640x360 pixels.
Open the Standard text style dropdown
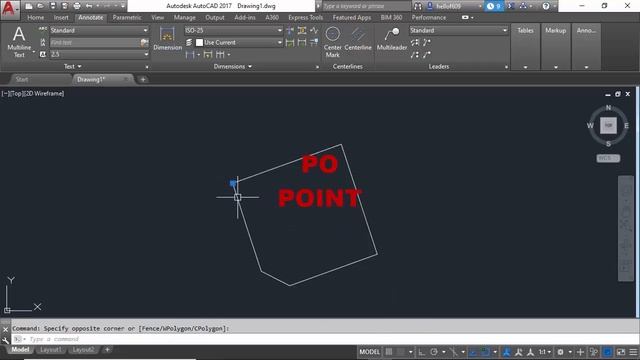click(x=99, y=30)
